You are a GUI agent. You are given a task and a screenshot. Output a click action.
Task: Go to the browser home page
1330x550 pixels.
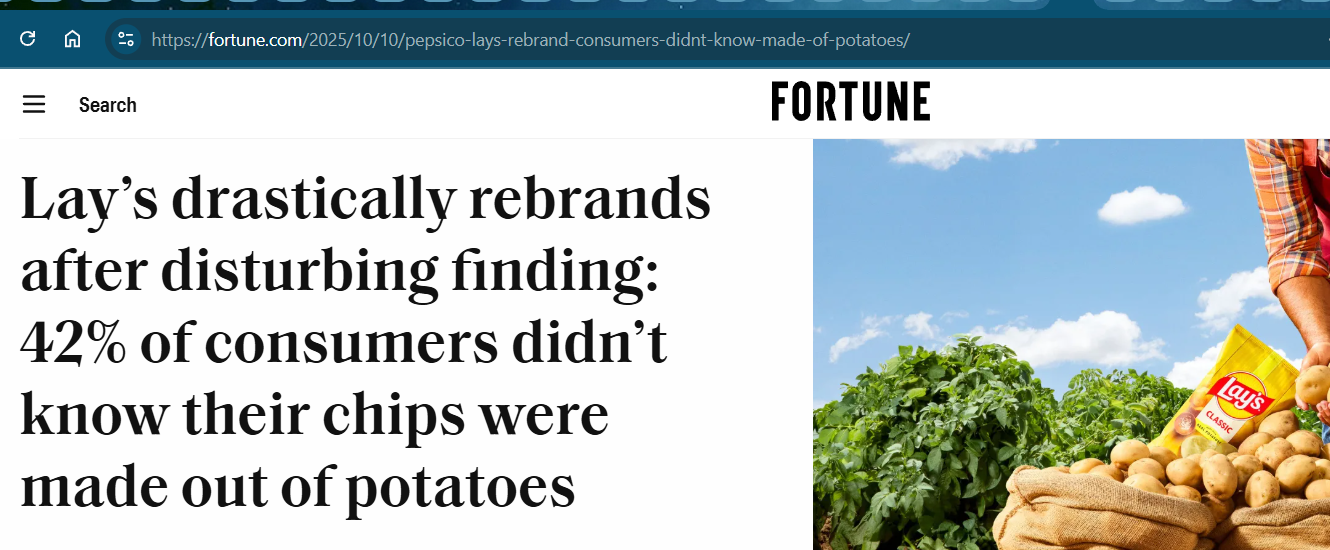pyautogui.click(x=72, y=39)
